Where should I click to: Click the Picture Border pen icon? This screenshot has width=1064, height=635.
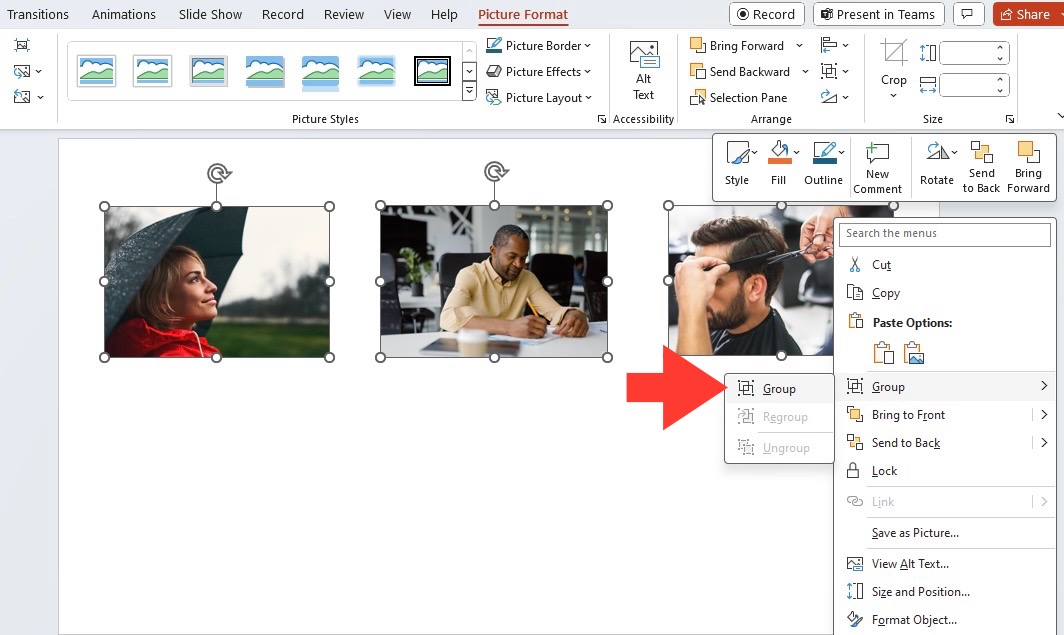(494, 45)
